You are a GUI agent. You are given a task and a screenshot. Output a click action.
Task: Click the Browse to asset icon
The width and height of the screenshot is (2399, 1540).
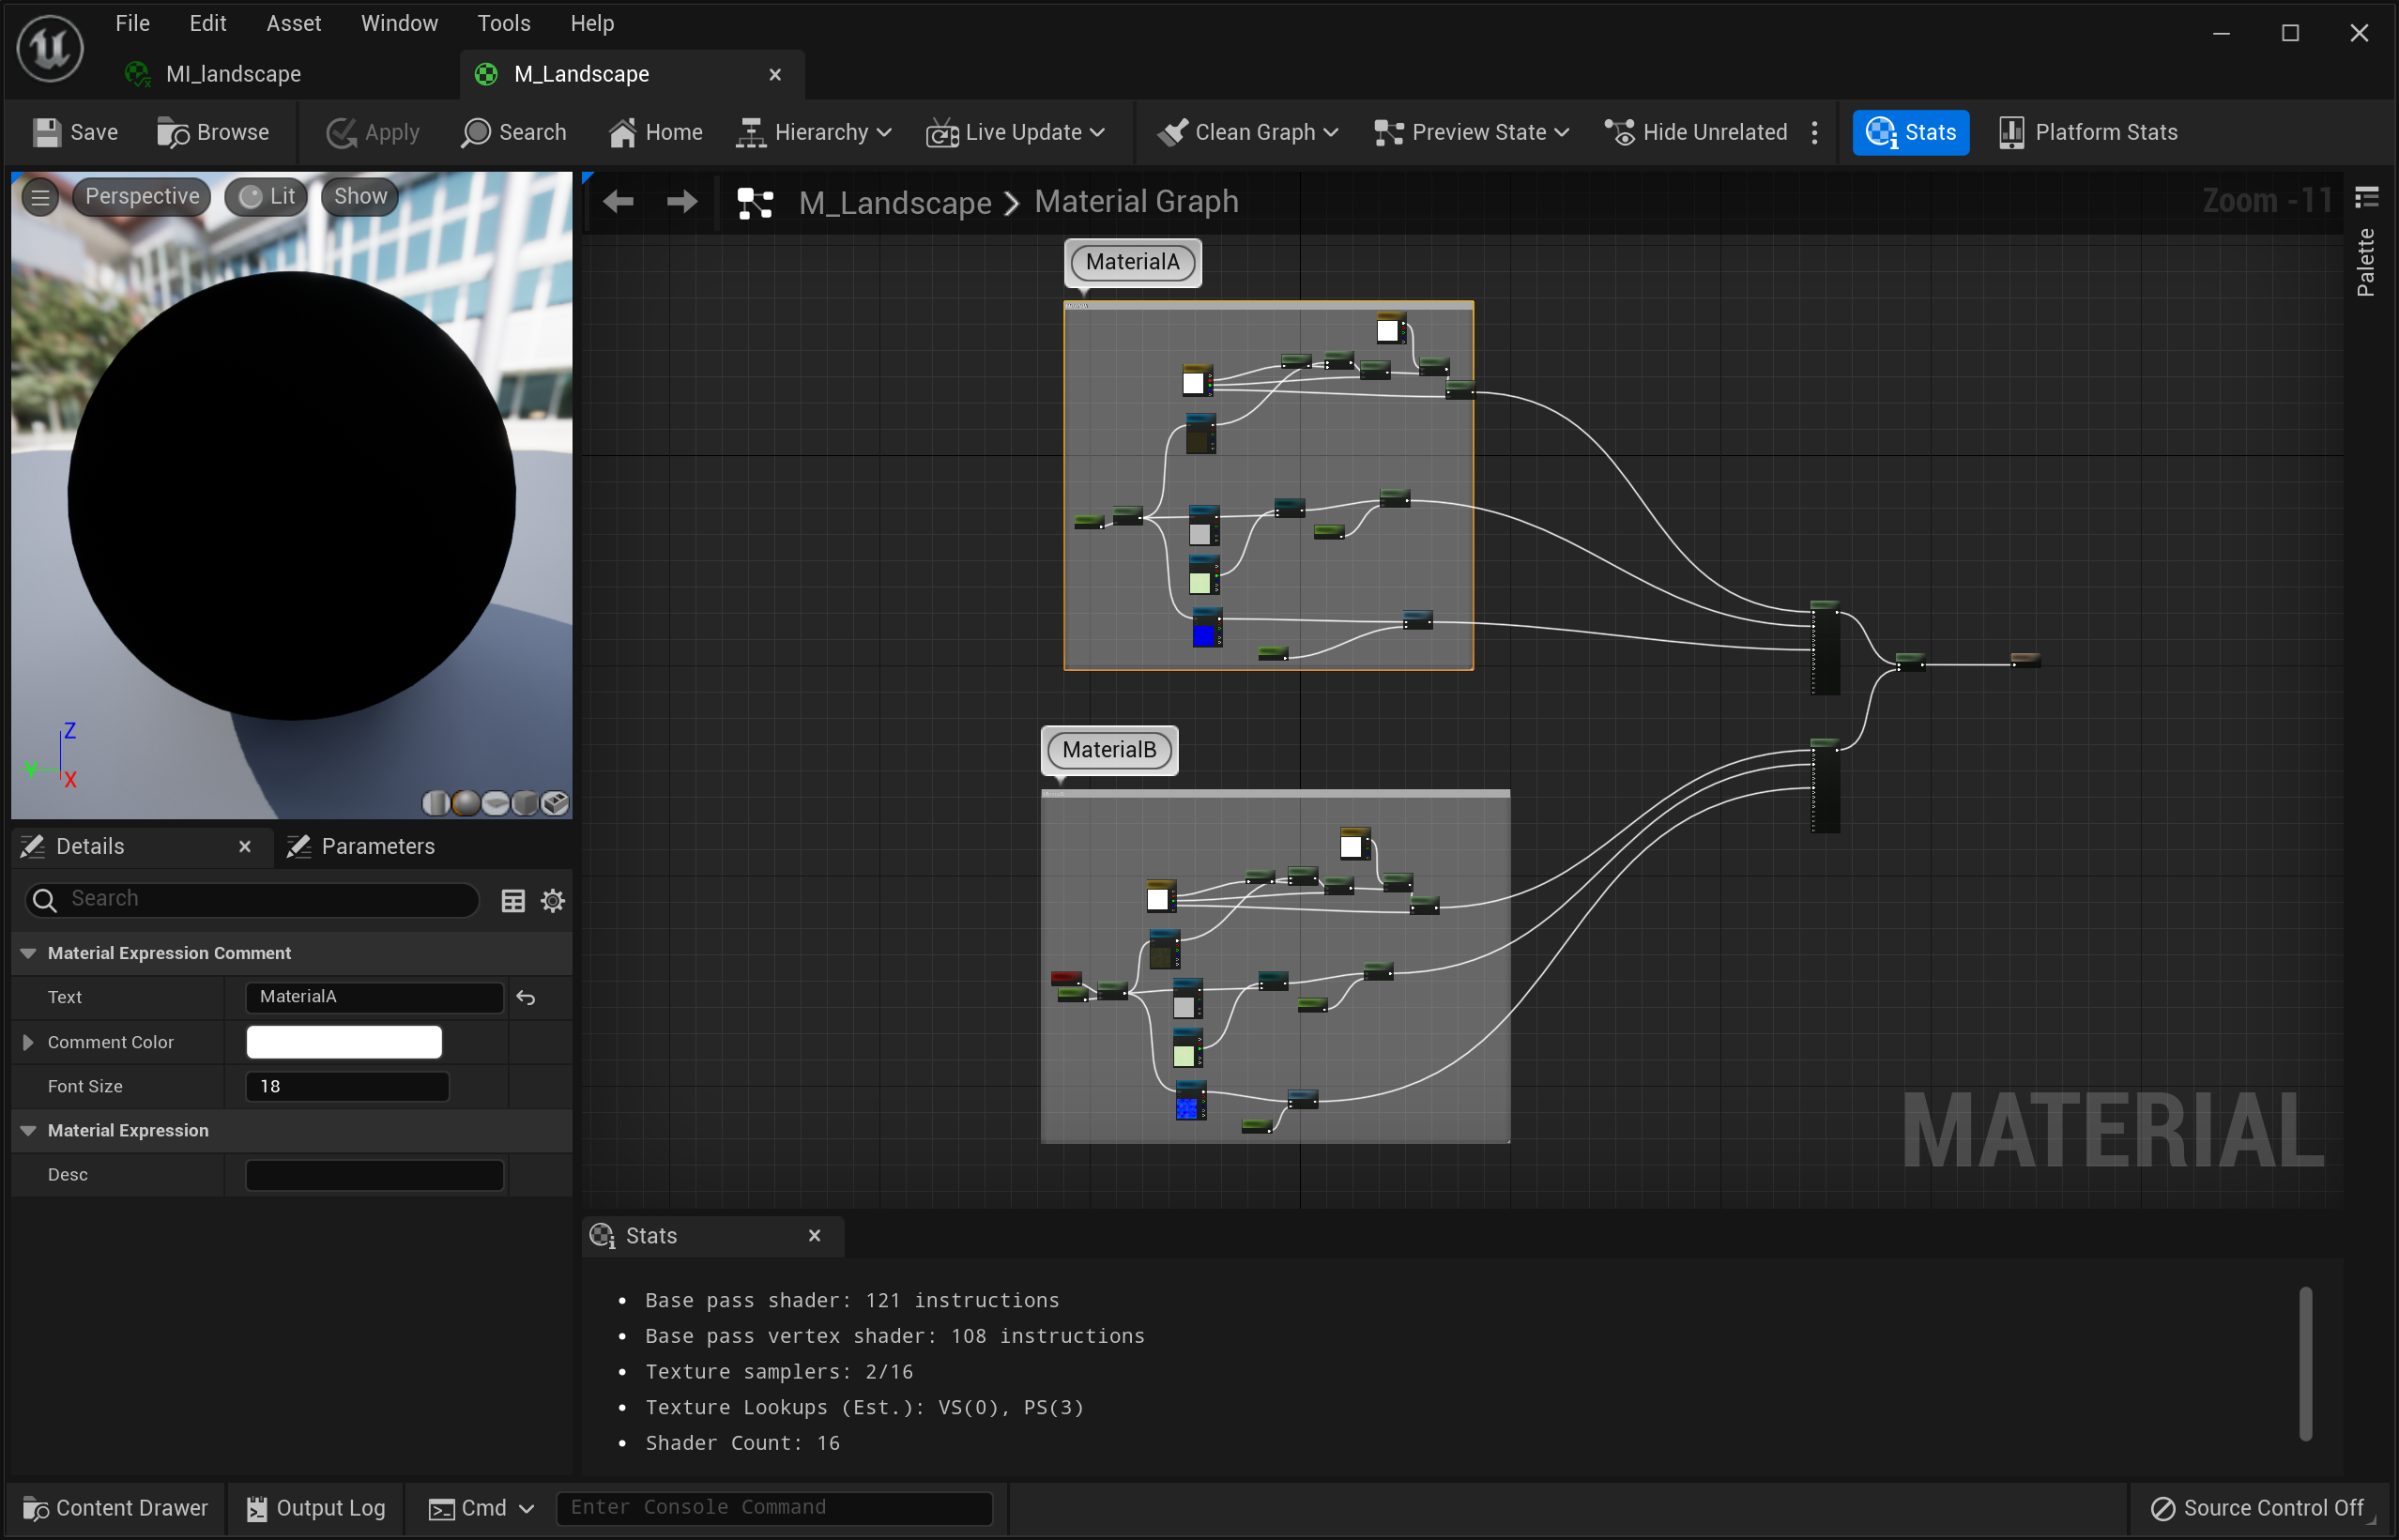tap(172, 132)
